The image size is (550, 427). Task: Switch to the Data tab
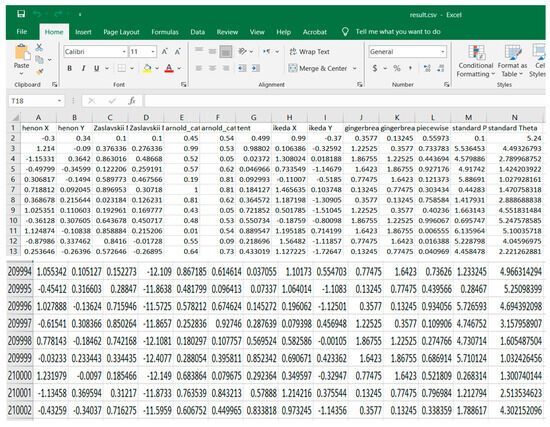click(197, 32)
